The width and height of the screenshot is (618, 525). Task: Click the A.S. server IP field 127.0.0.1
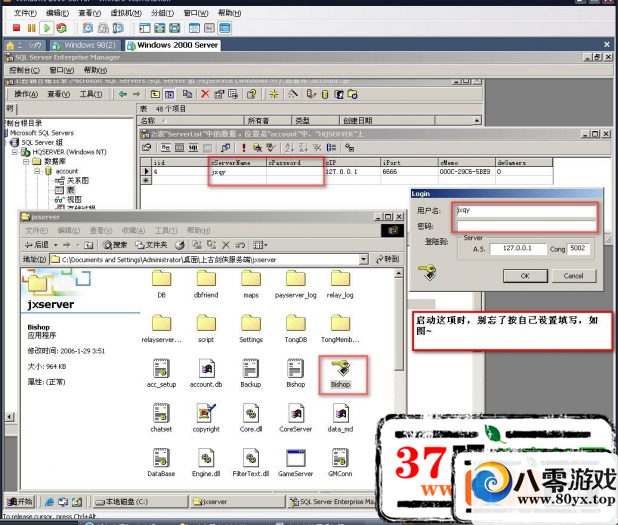pyautogui.click(x=518, y=249)
